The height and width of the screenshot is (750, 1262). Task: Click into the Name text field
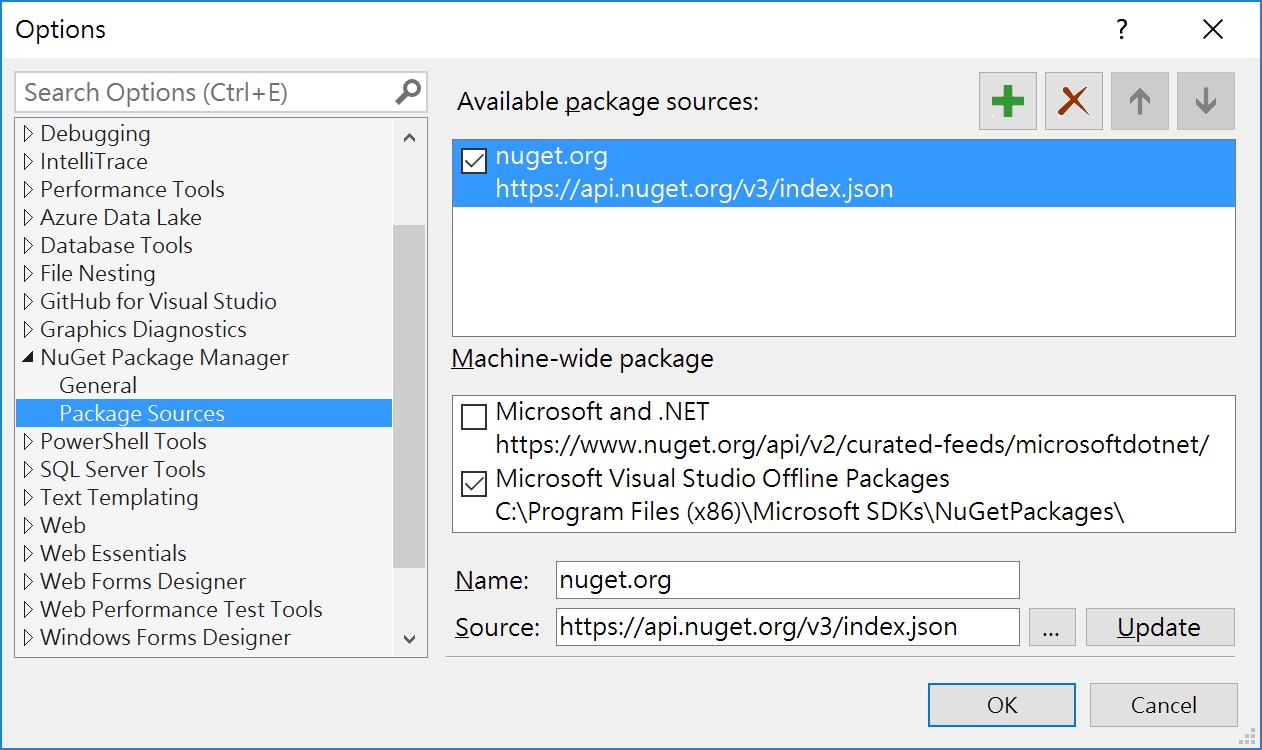786,580
